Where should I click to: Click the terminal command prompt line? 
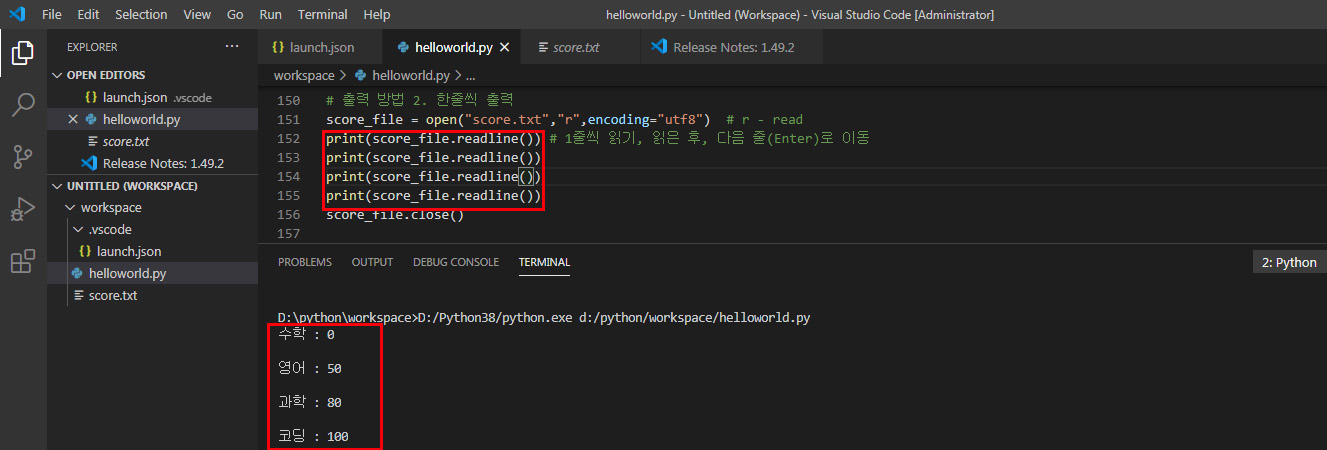544,318
